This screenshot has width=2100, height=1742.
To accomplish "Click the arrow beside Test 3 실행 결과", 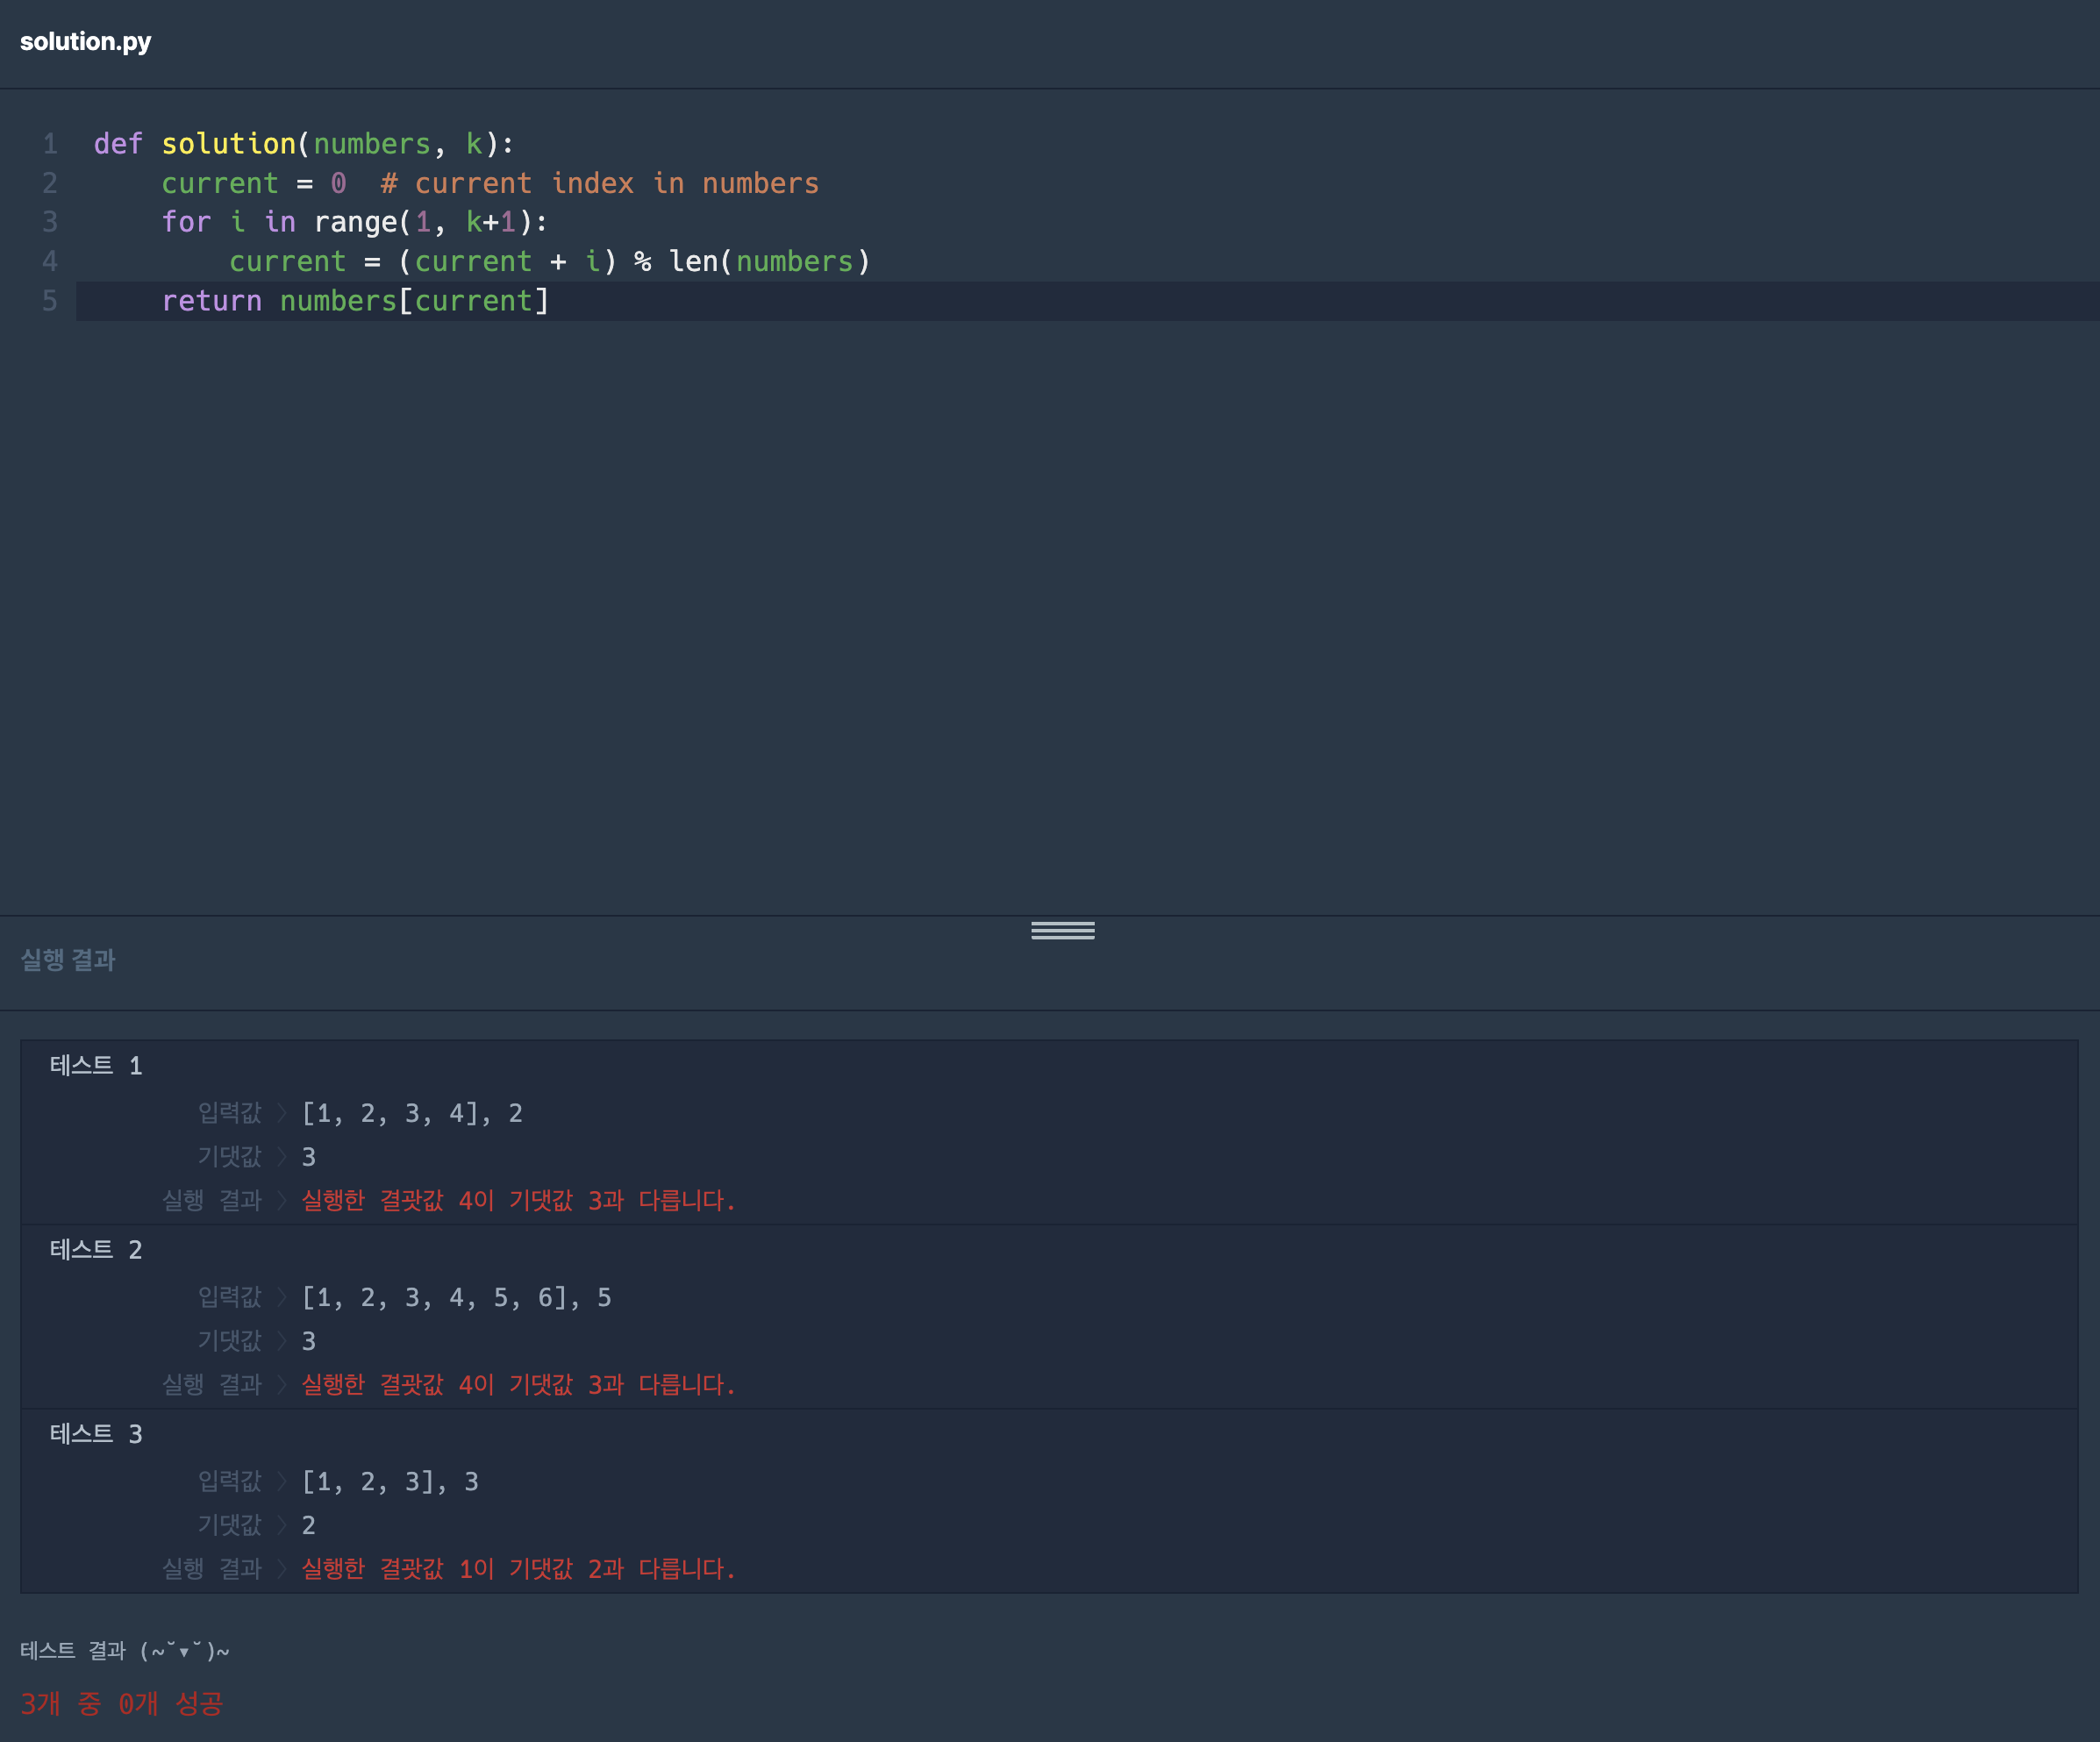I will (282, 1569).
